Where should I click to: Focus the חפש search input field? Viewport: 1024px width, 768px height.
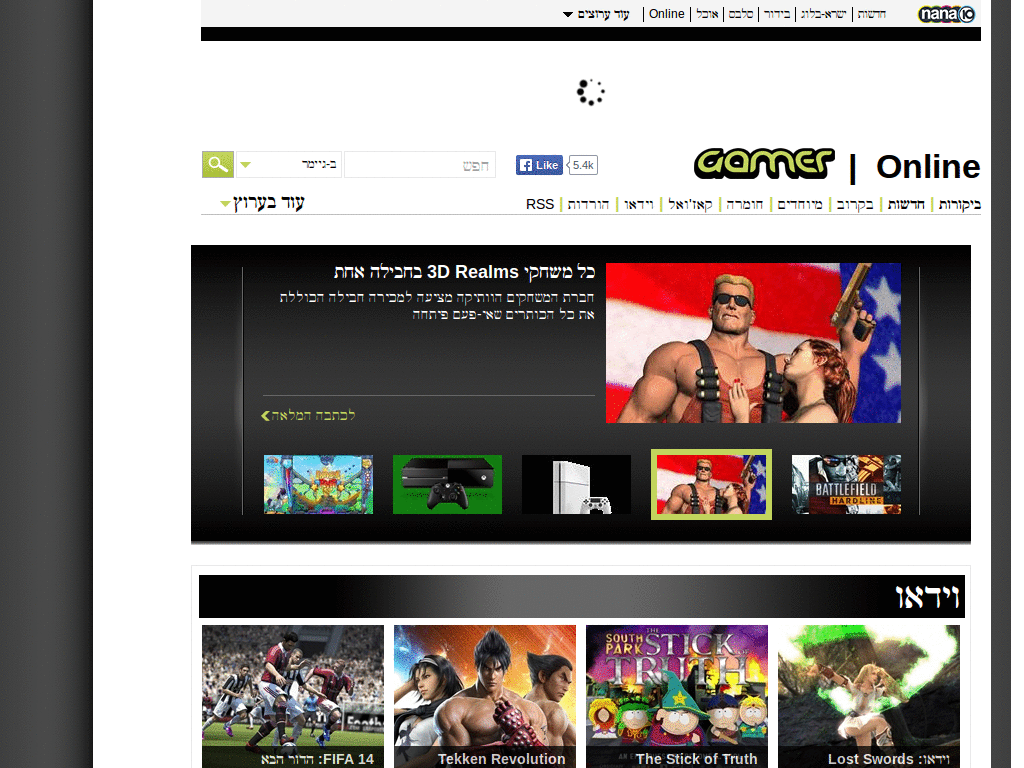(x=420, y=165)
